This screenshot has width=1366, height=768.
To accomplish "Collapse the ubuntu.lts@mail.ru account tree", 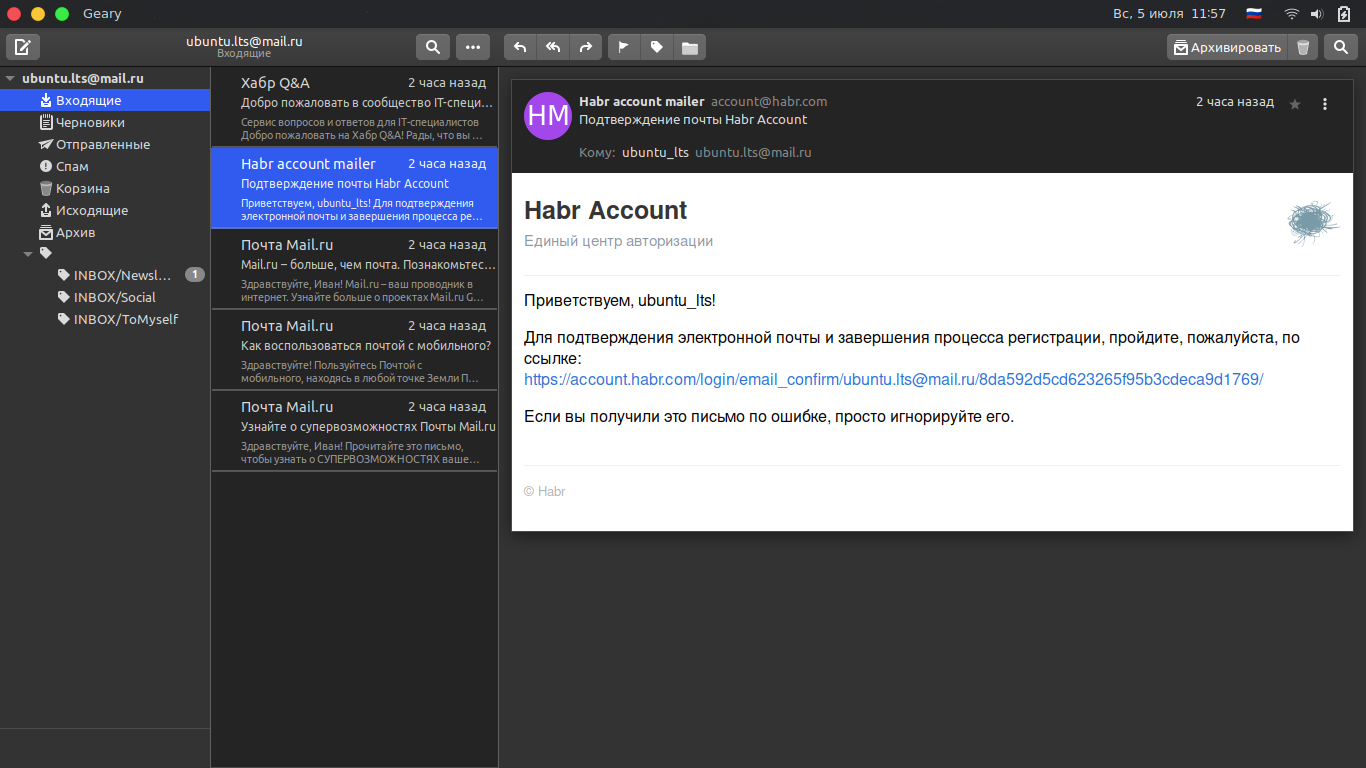I will [10, 78].
